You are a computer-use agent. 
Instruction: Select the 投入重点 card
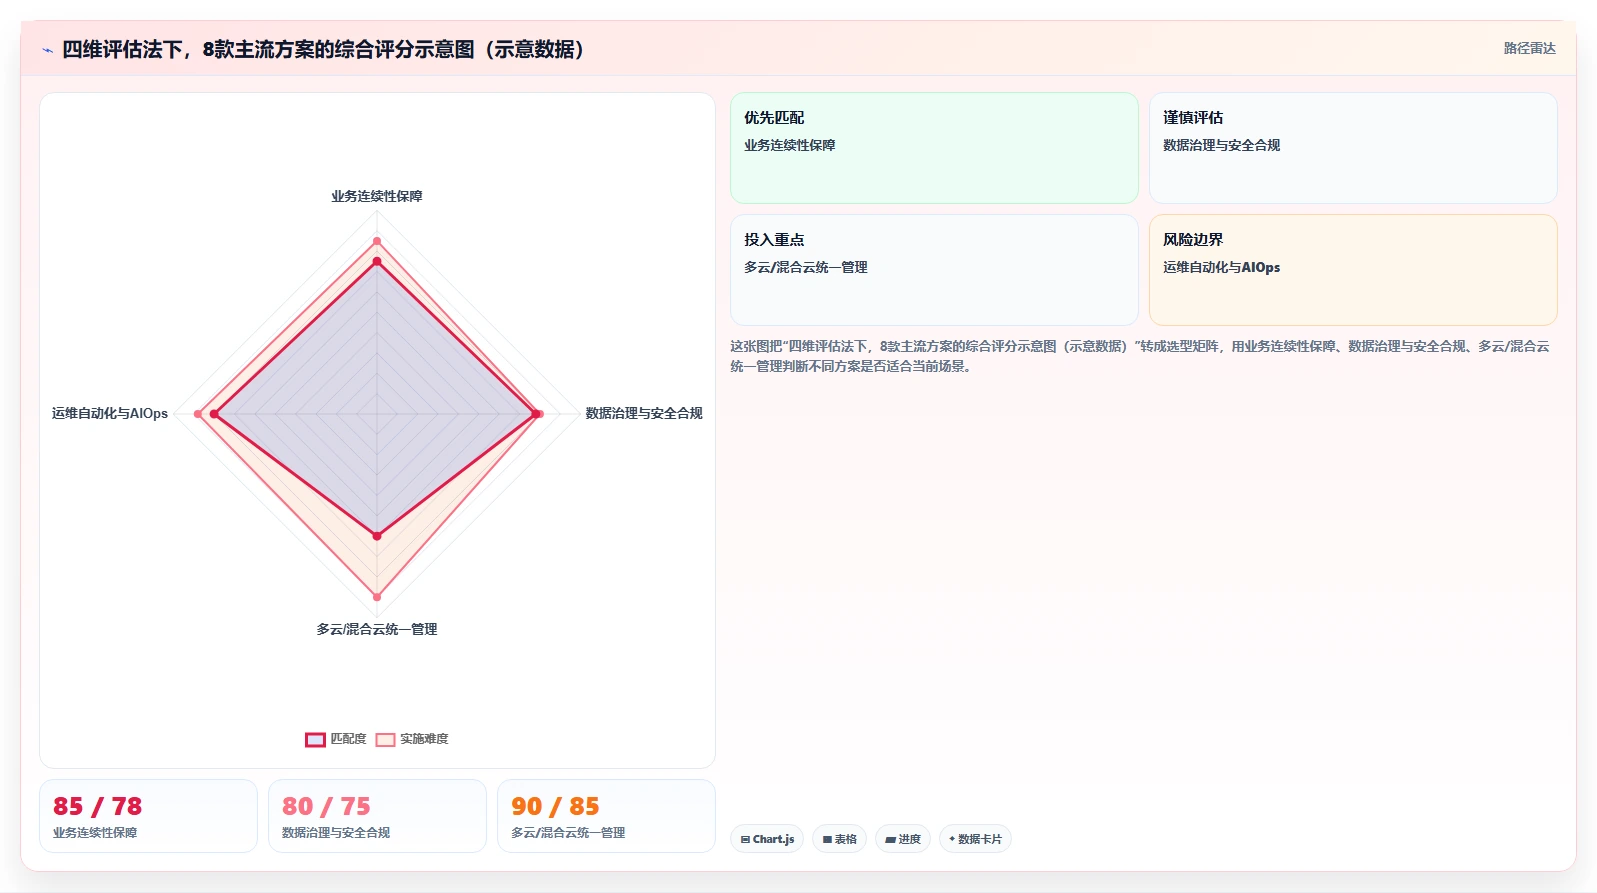tap(934, 270)
